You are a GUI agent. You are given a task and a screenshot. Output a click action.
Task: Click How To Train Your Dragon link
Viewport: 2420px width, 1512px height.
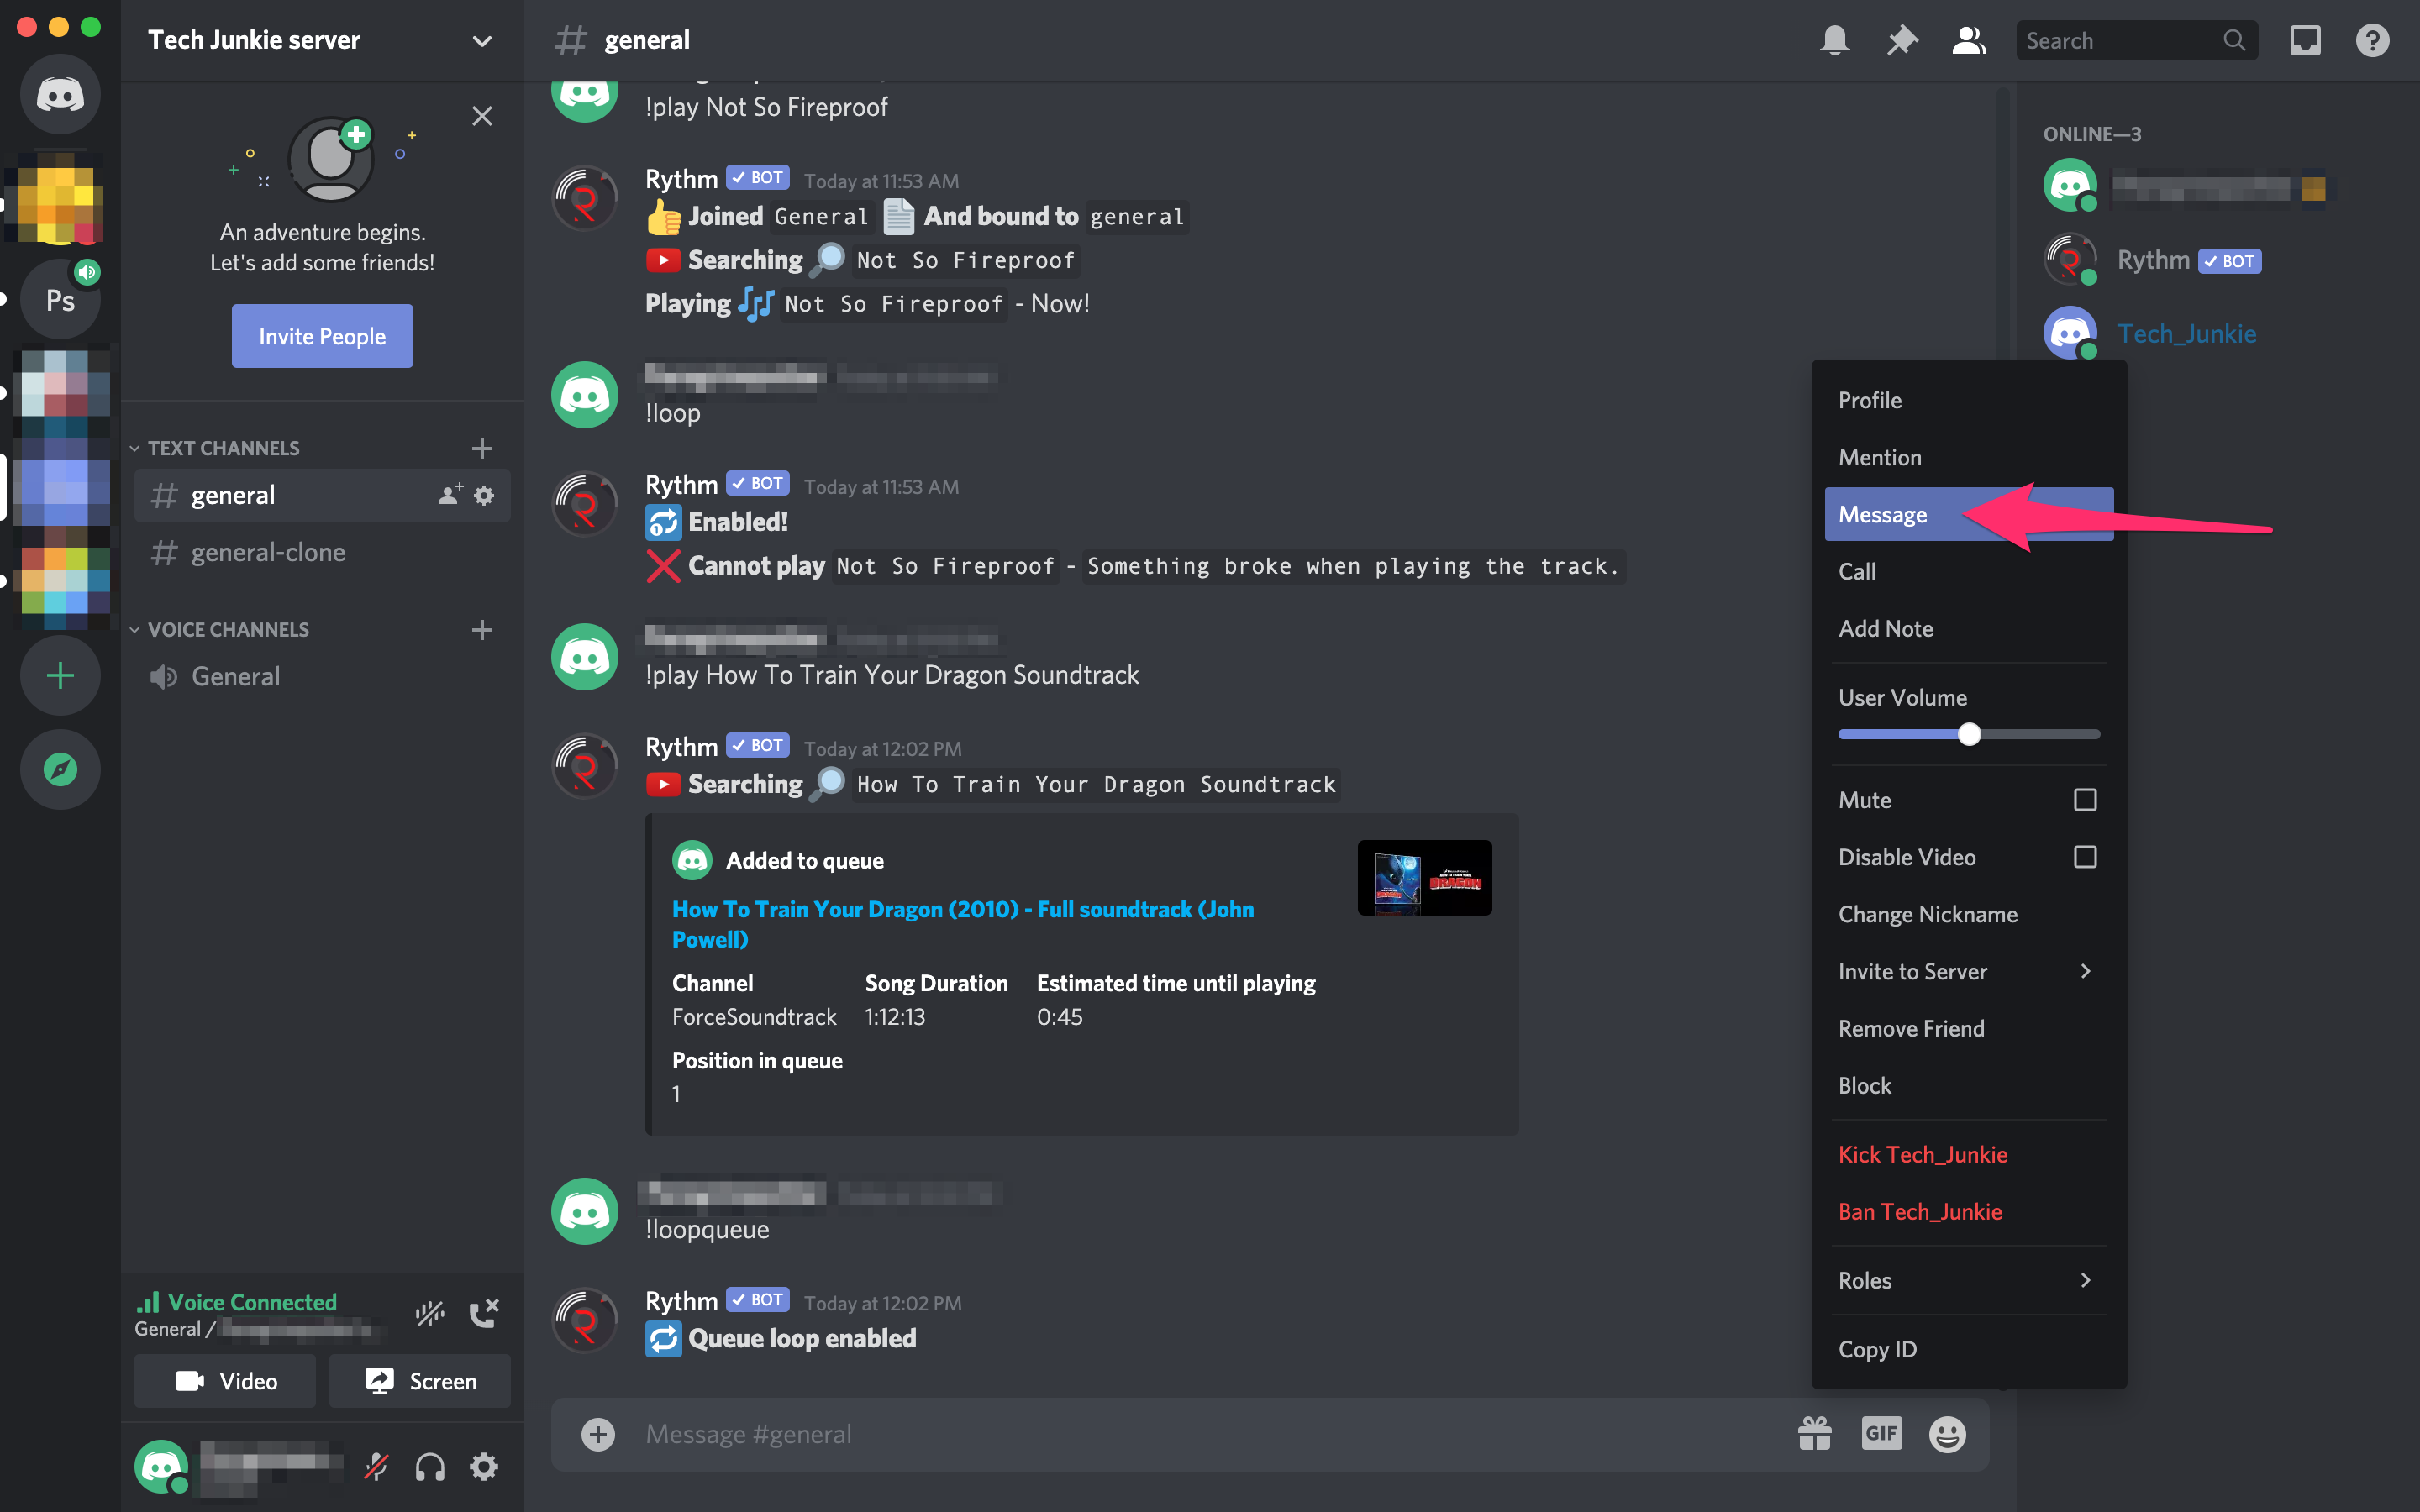click(964, 923)
